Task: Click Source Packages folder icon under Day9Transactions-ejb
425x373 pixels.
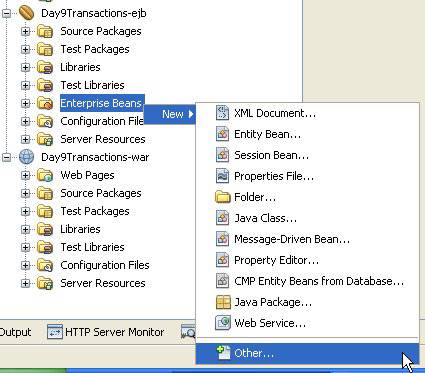Action: click(x=45, y=31)
